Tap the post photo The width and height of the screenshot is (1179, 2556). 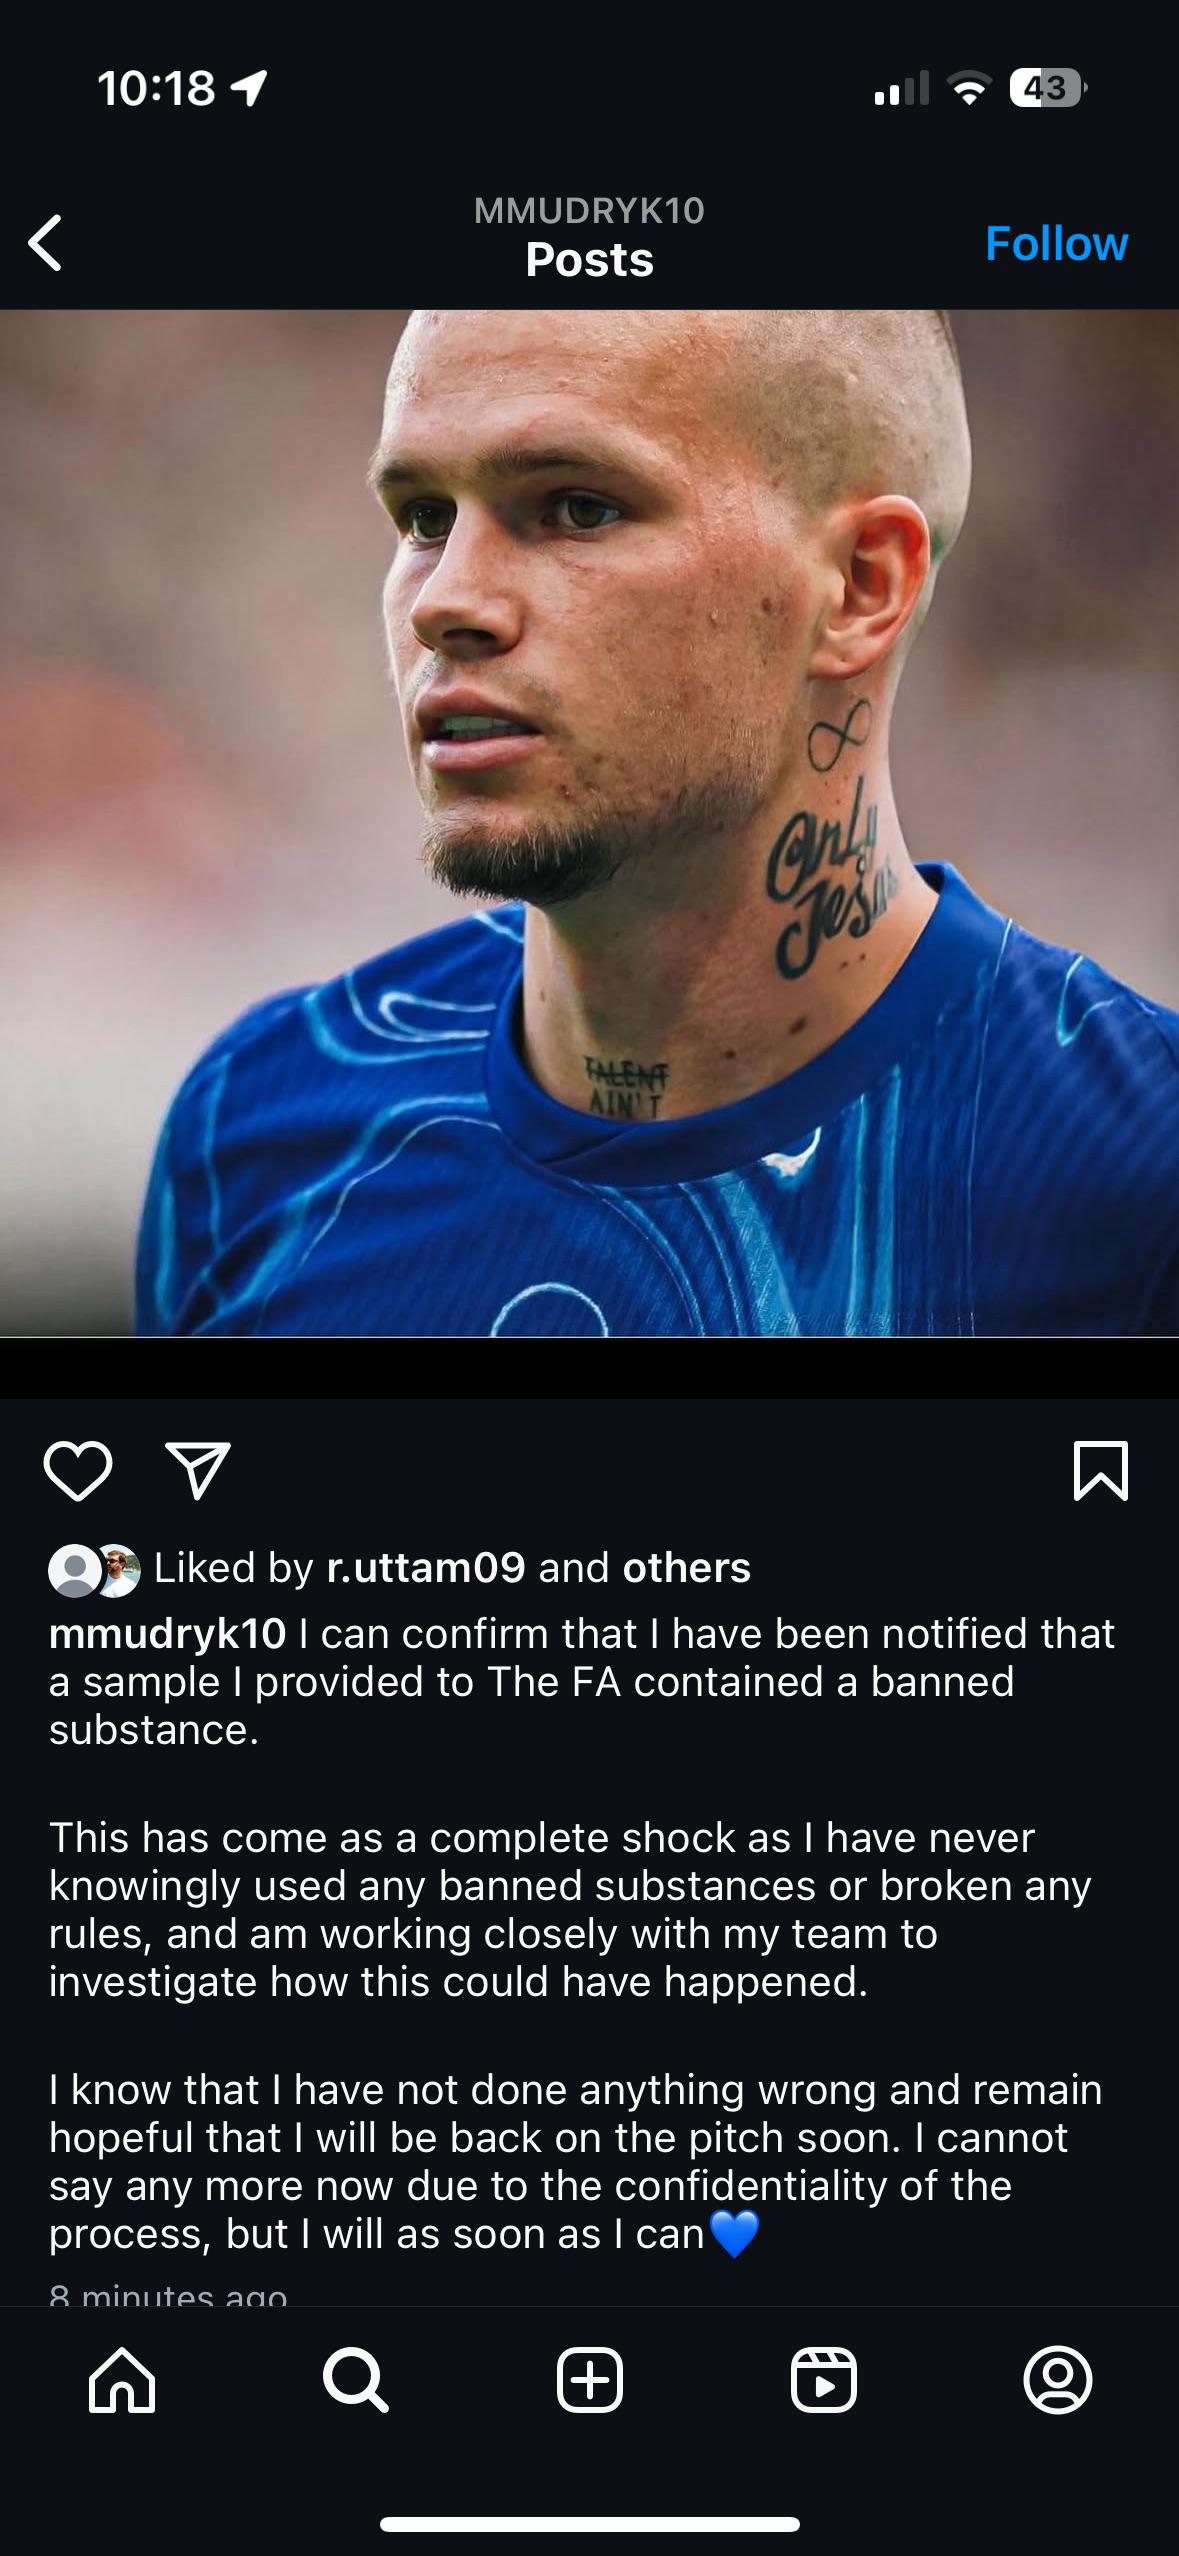pyautogui.click(x=590, y=822)
